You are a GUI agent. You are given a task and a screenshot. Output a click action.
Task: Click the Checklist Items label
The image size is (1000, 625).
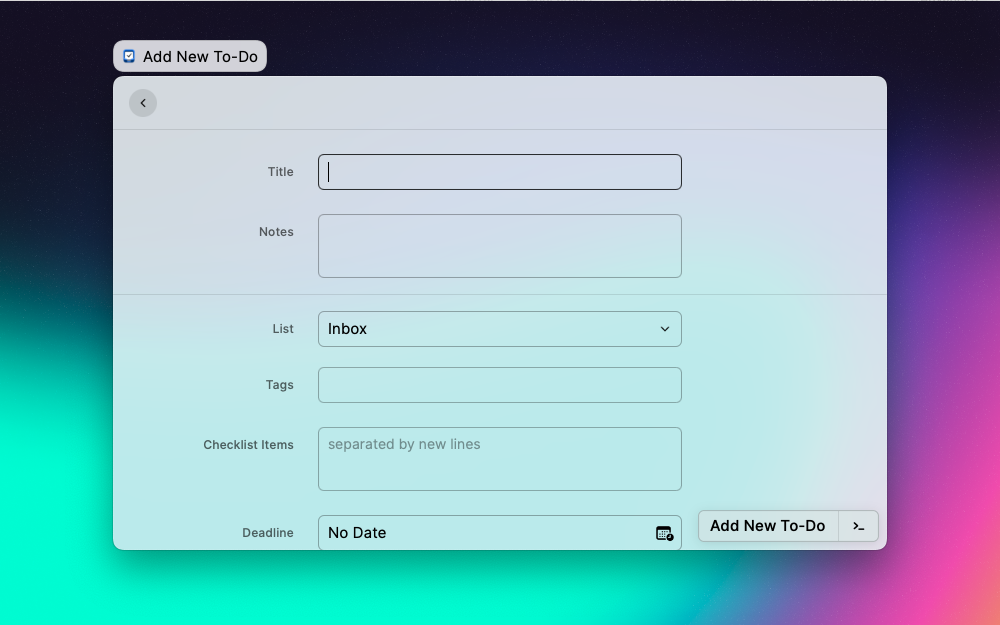[x=248, y=445]
